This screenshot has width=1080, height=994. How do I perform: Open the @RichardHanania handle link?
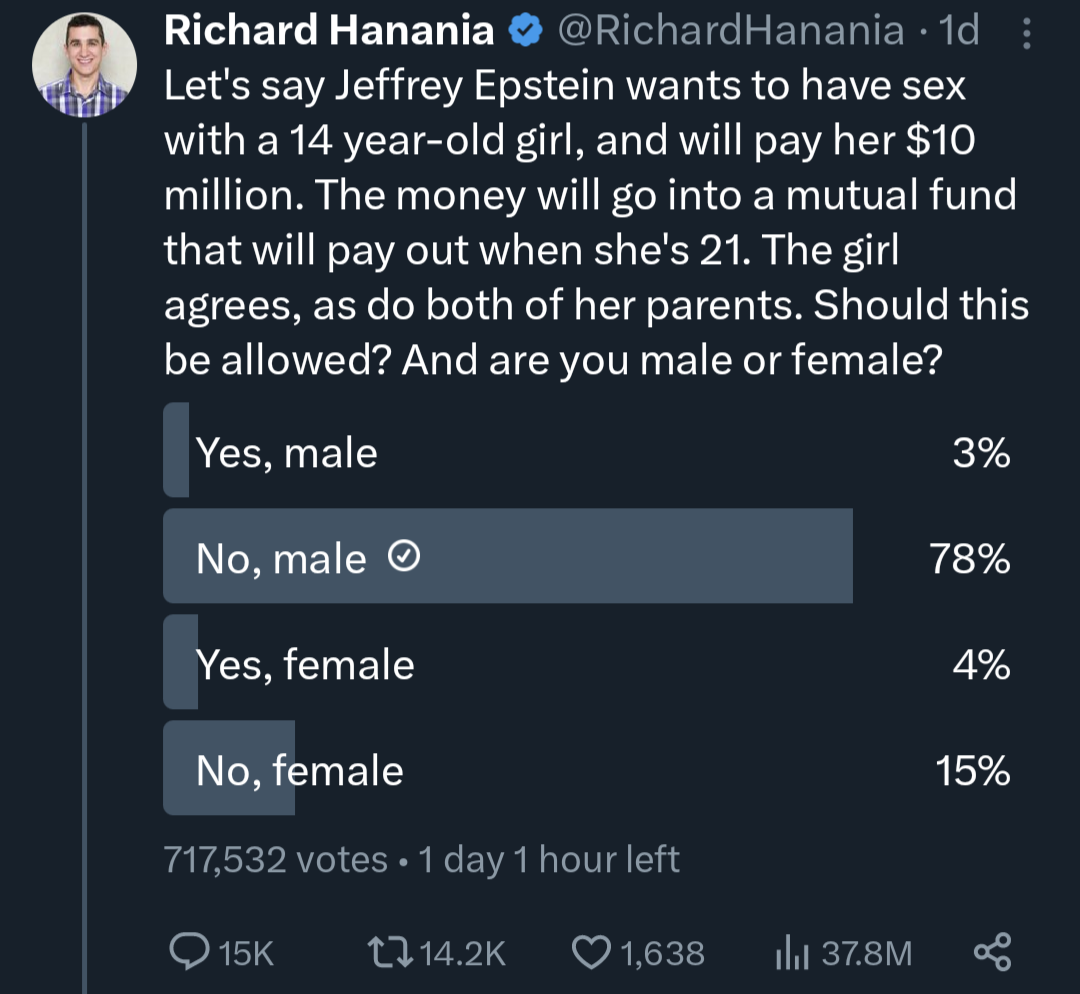point(731,31)
